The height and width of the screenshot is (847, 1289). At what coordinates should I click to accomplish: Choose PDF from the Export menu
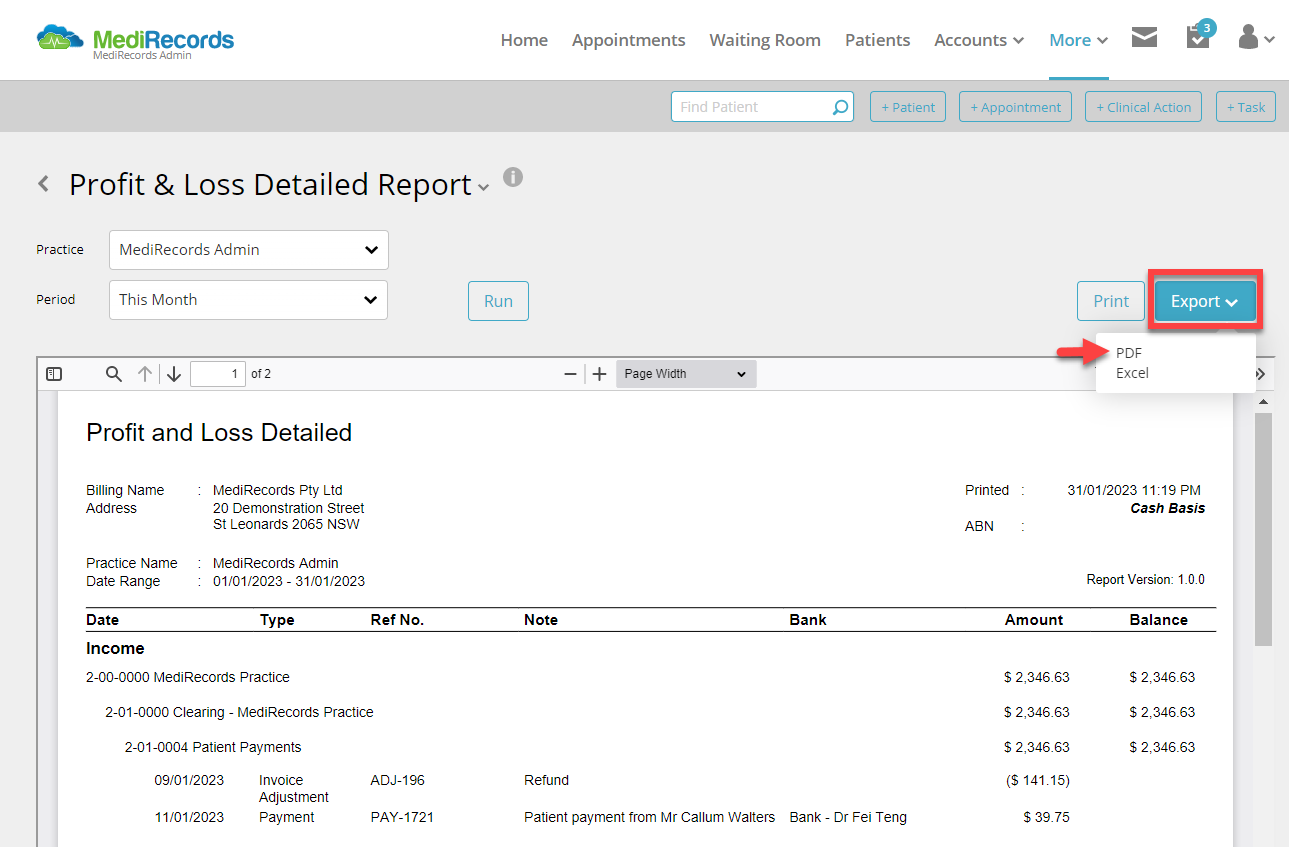(1129, 353)
